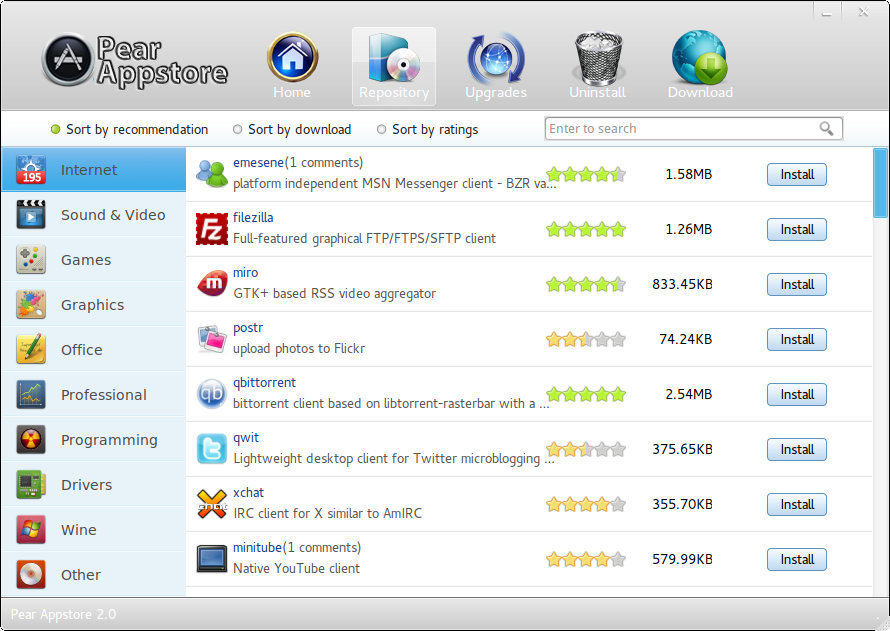
Task: Select the Programming category
Action: pos(94,439)
